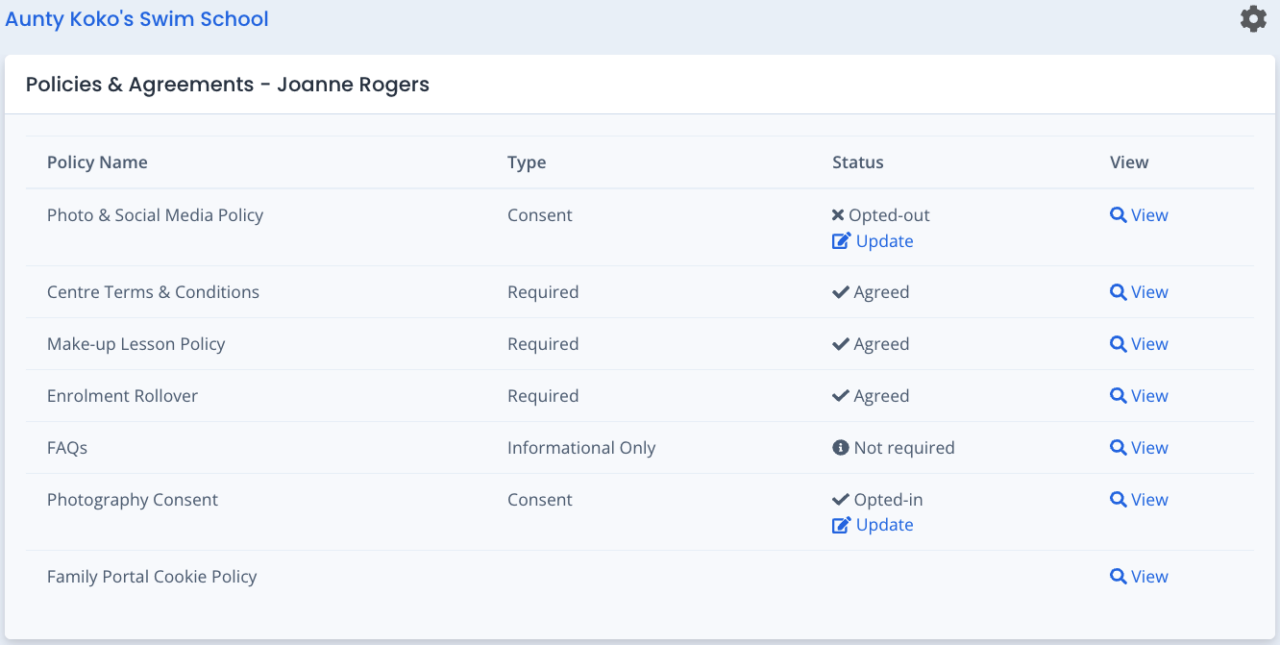Click the Policies & Agreements page heading
Screen dimensions: 1280x645
click(227, 84)
